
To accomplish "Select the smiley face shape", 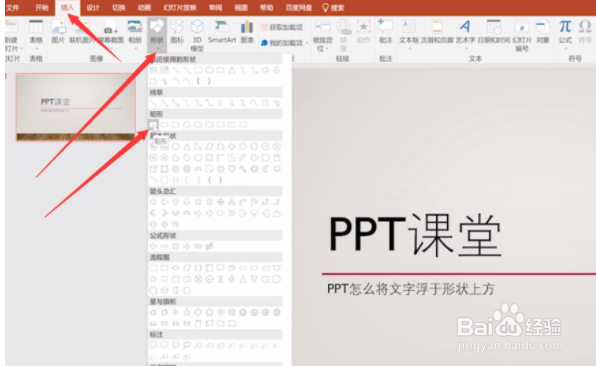I will (x=220, y=169).
